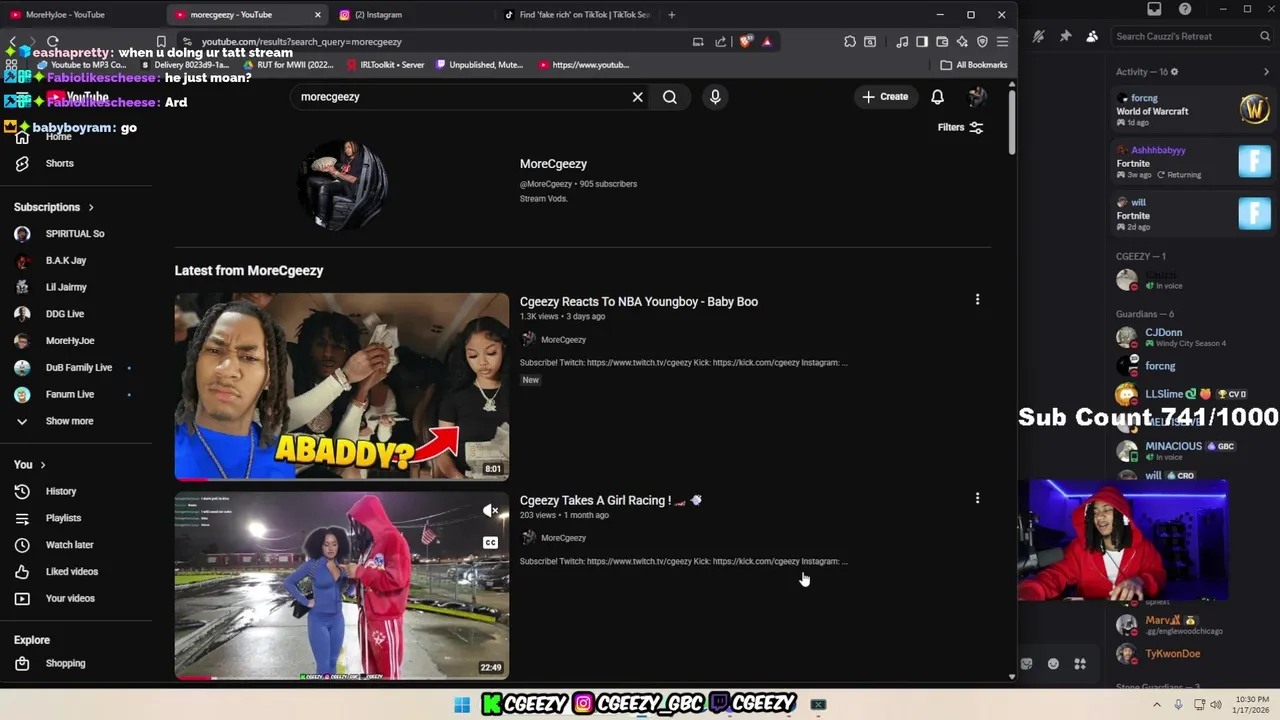Image resolution: width=1280 pixels, height=720 pixels.
Task: Open the MoreCgeezy channel name link
Action: click(x=553, y=164)
